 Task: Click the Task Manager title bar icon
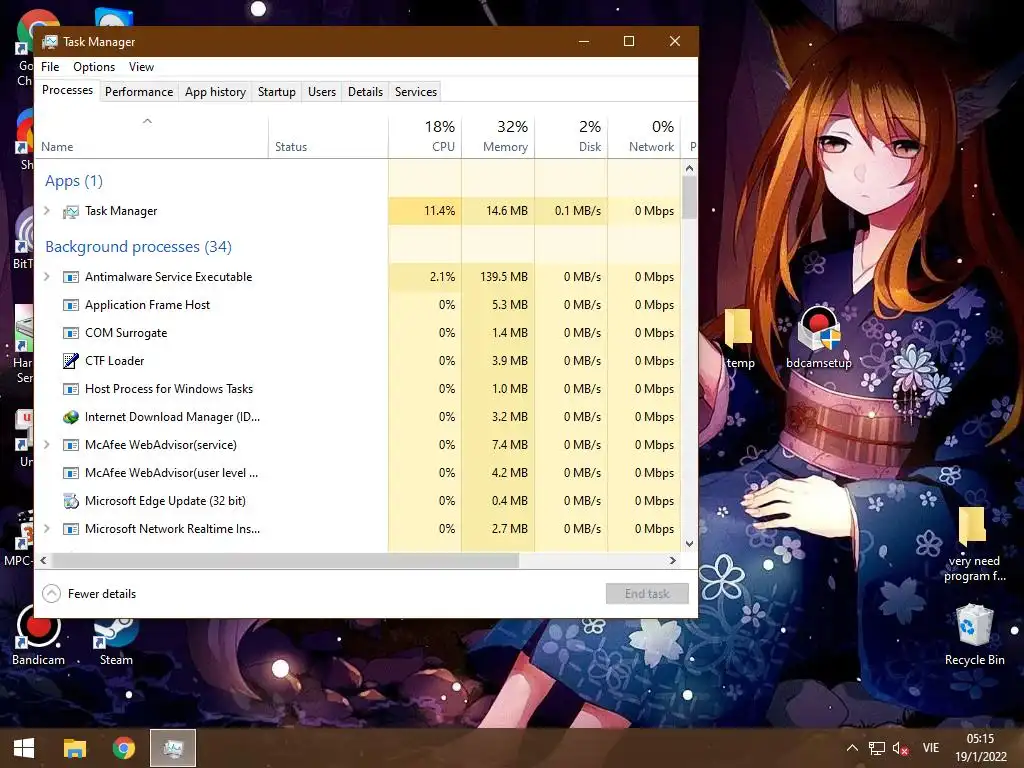(x=50, y=42)
